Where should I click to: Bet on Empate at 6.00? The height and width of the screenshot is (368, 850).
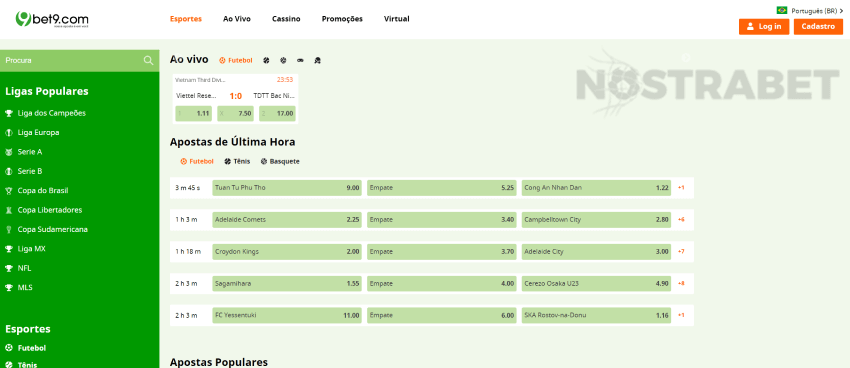tap(442, 315)
